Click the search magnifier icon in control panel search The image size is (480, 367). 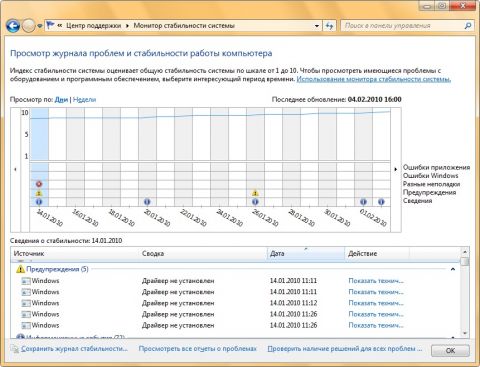(x=468, y=26)
